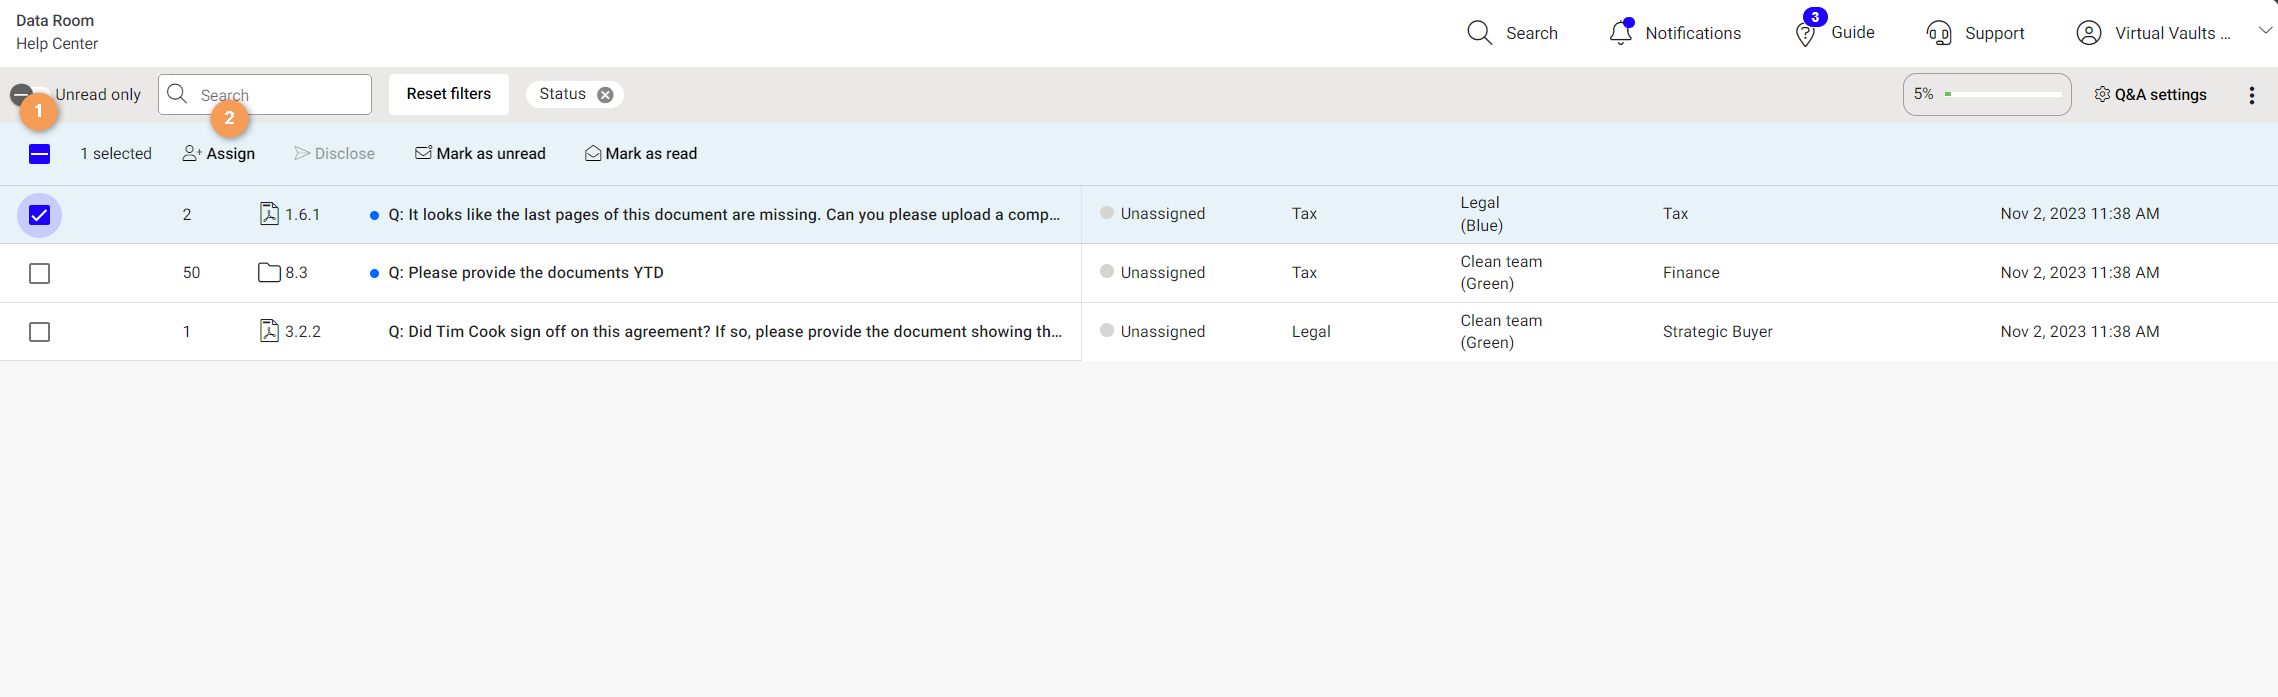Remove the Status filter chip

click(x=605, y=95)
